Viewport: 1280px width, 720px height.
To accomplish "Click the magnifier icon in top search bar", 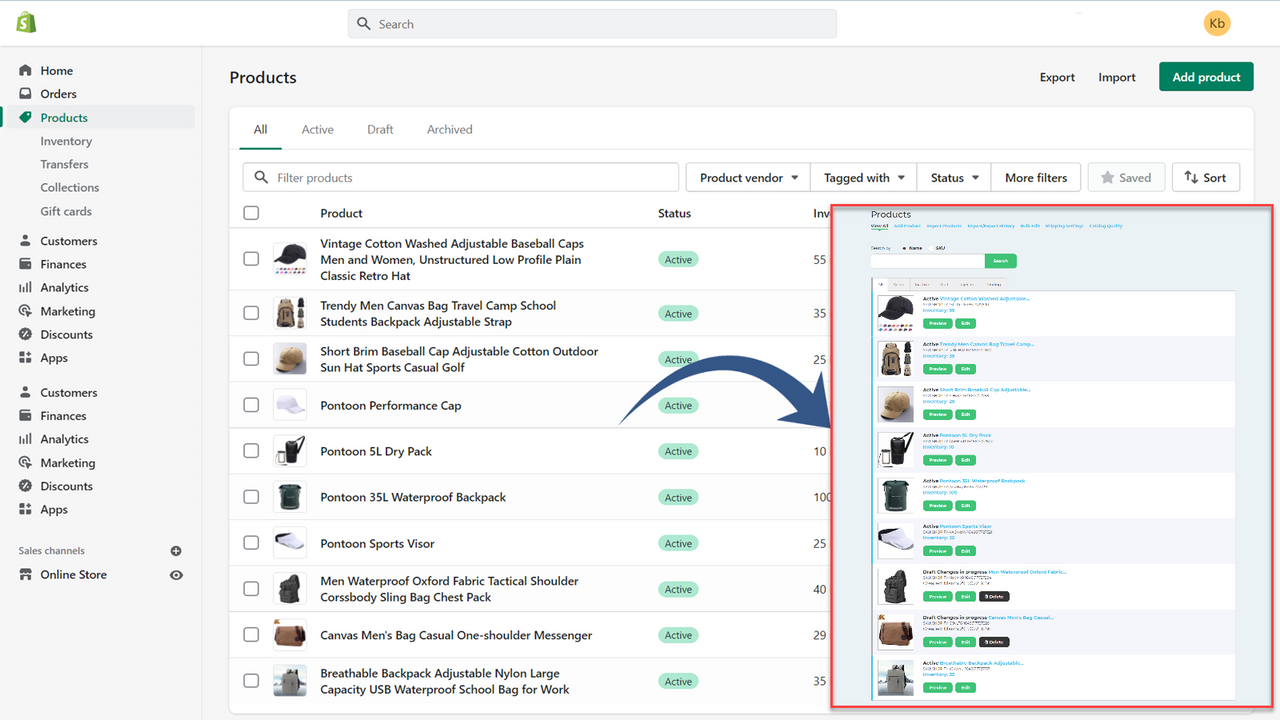I will click(x=364, y=24).
